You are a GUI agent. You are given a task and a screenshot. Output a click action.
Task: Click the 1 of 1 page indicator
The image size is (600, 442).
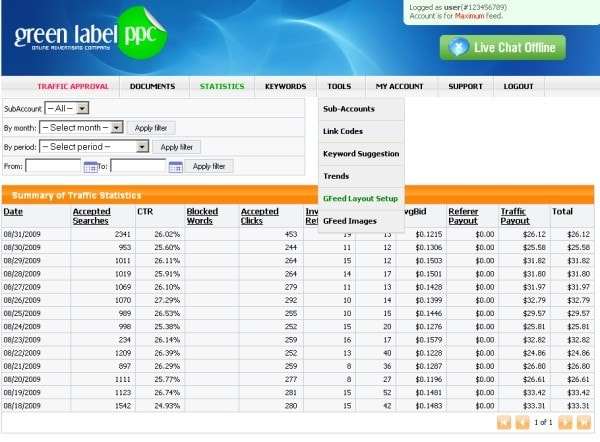point(543,422)
